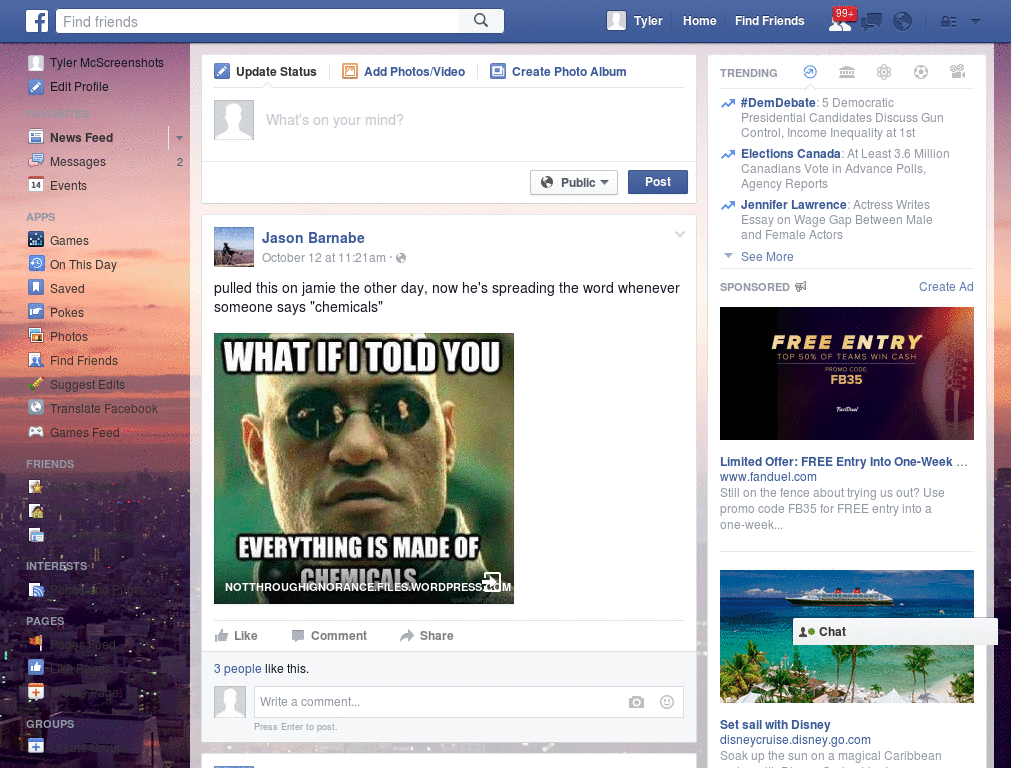Click the www.fanduel.com ad link

768,477
